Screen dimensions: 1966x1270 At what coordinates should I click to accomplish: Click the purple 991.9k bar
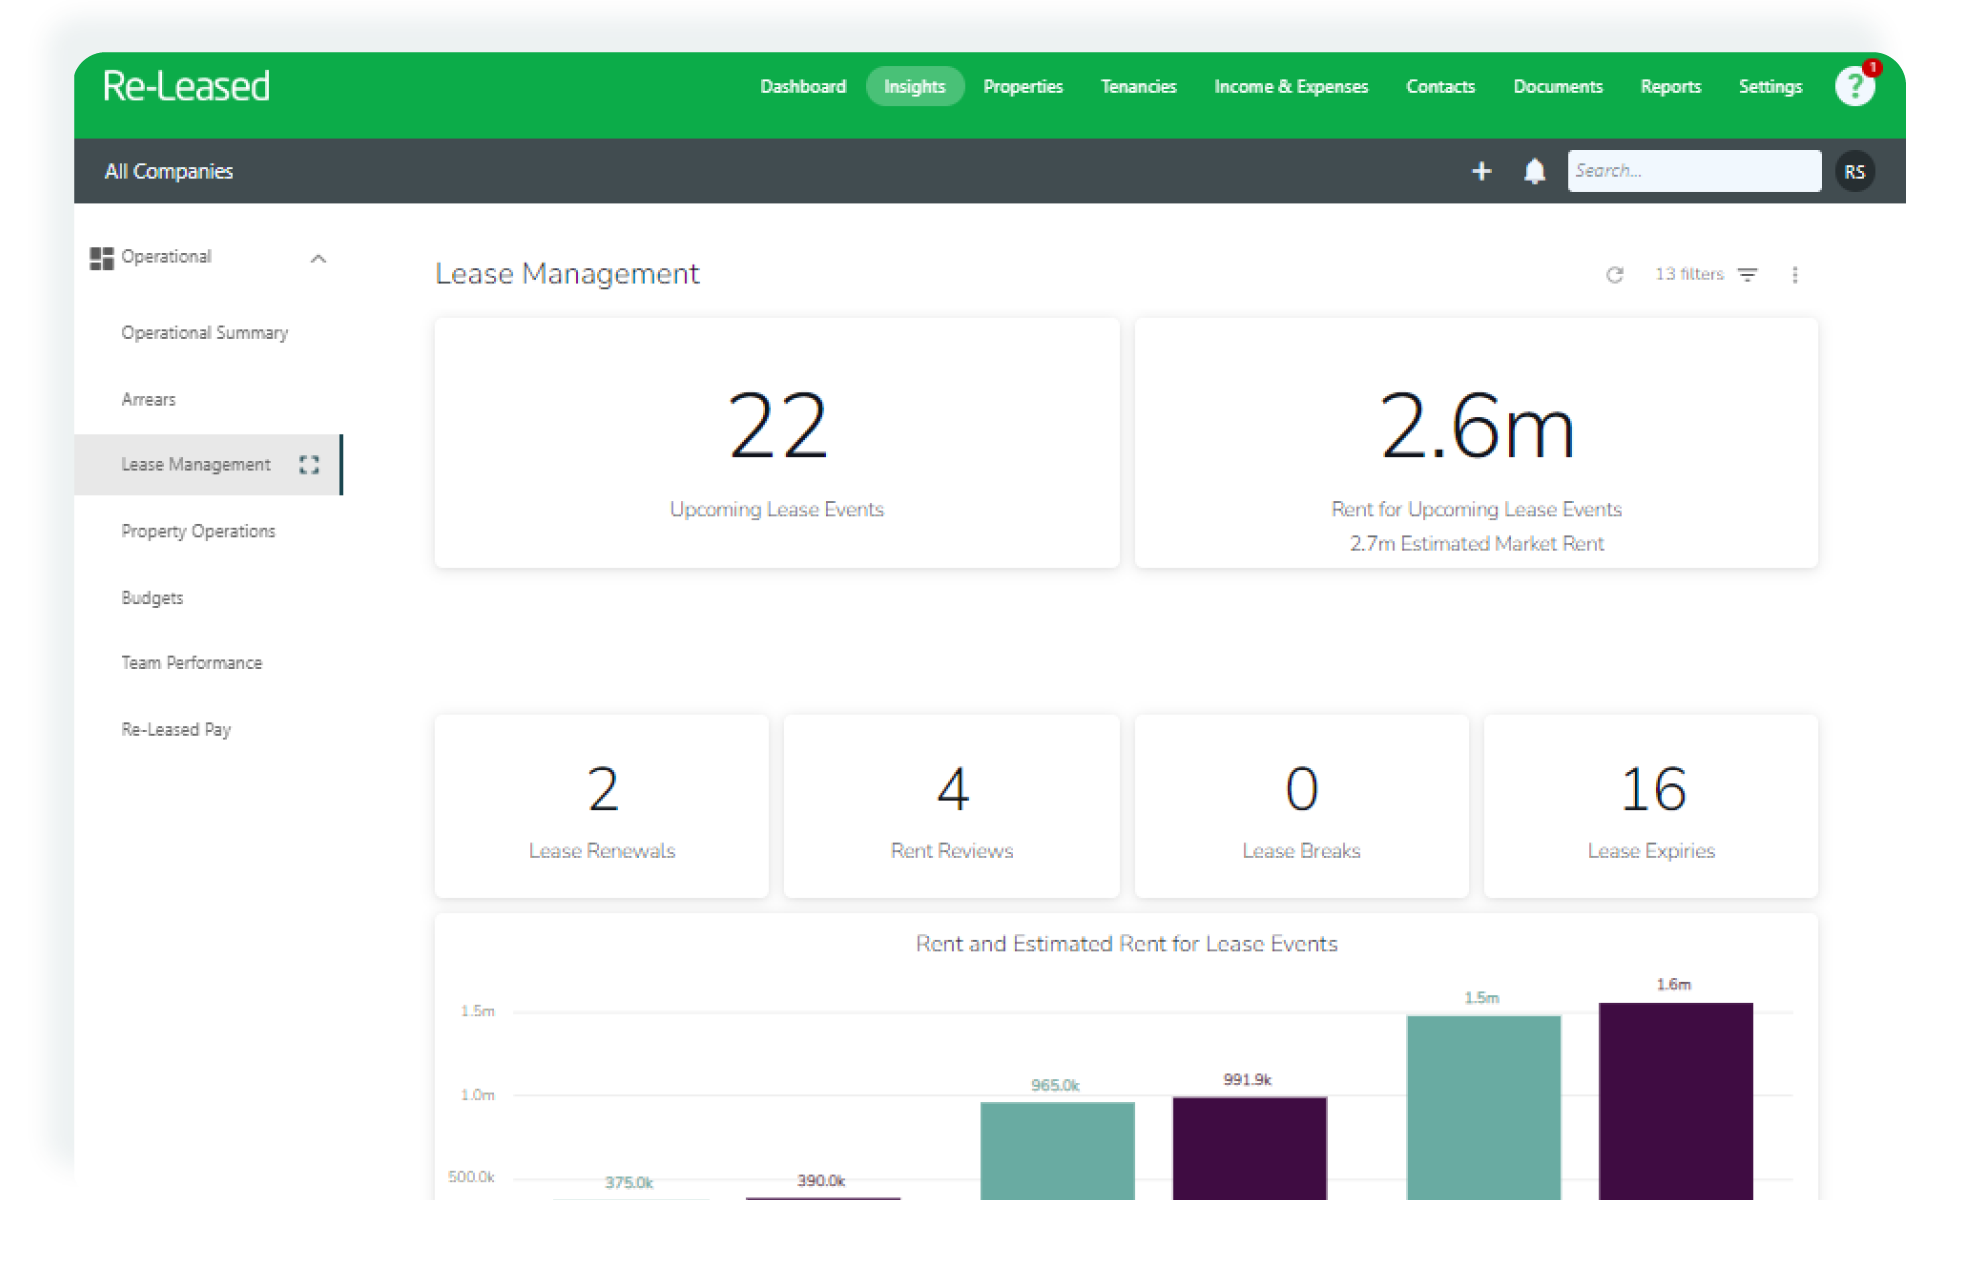coord(1249,1148)
